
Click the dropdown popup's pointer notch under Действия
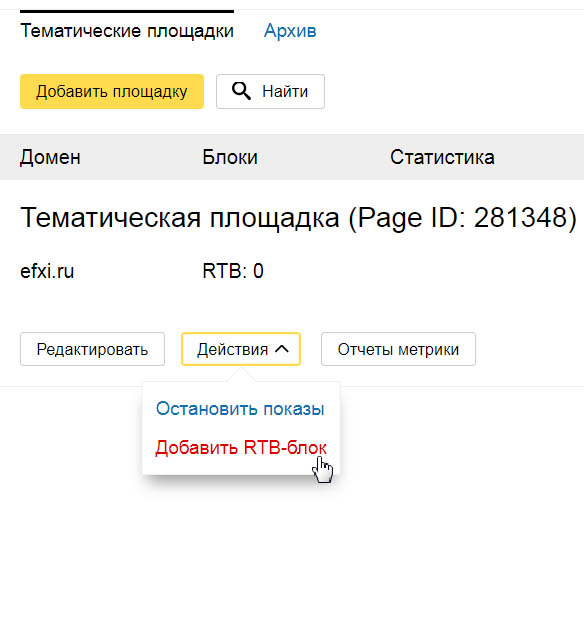pyautogui.click(x=241, y=376)
